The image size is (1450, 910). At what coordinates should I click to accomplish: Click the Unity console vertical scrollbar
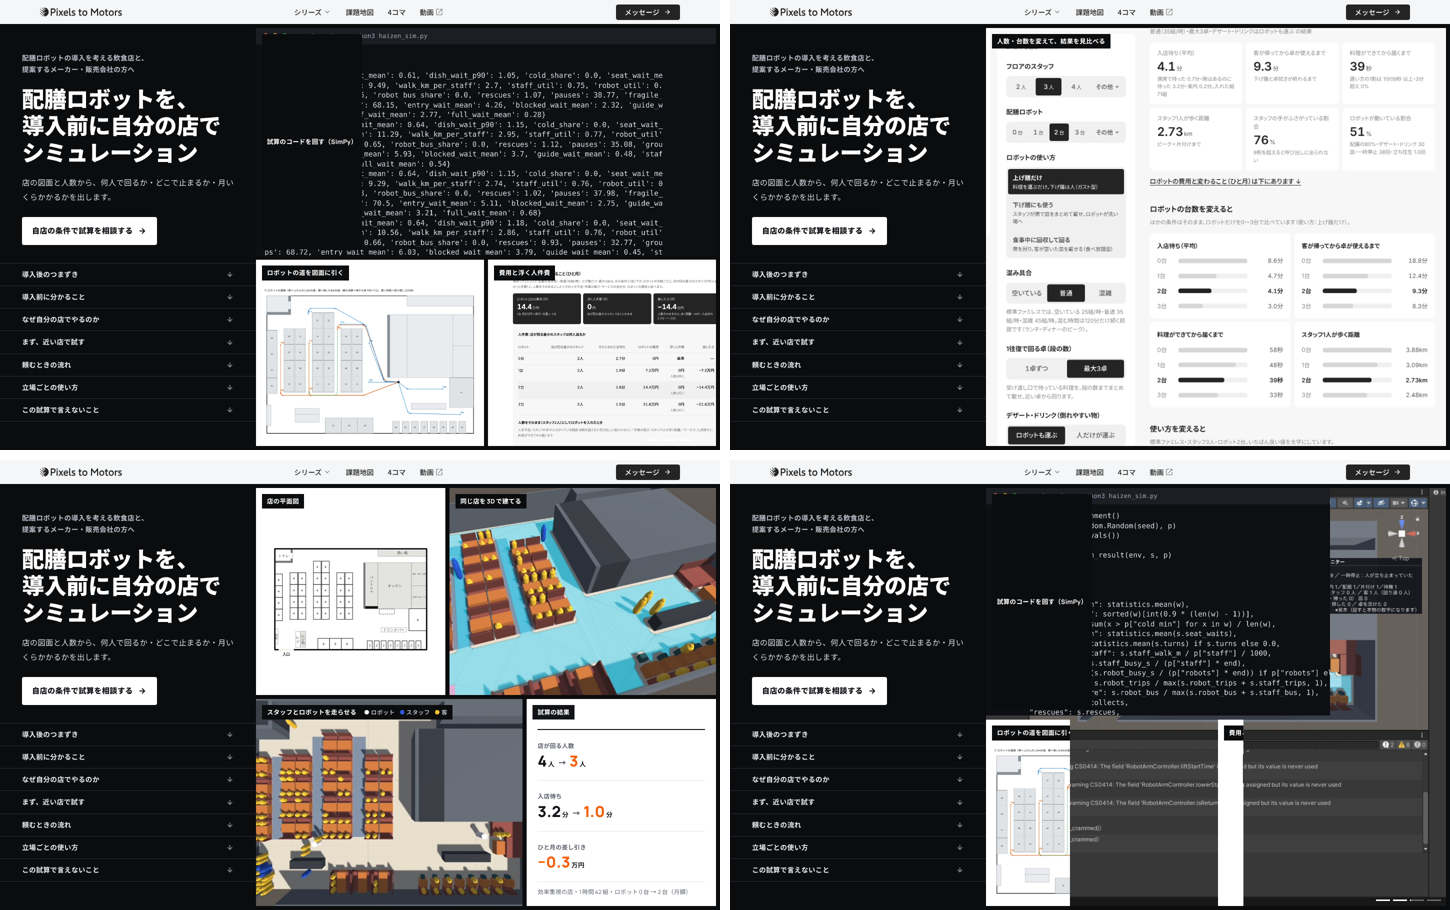click(1425, 820)
